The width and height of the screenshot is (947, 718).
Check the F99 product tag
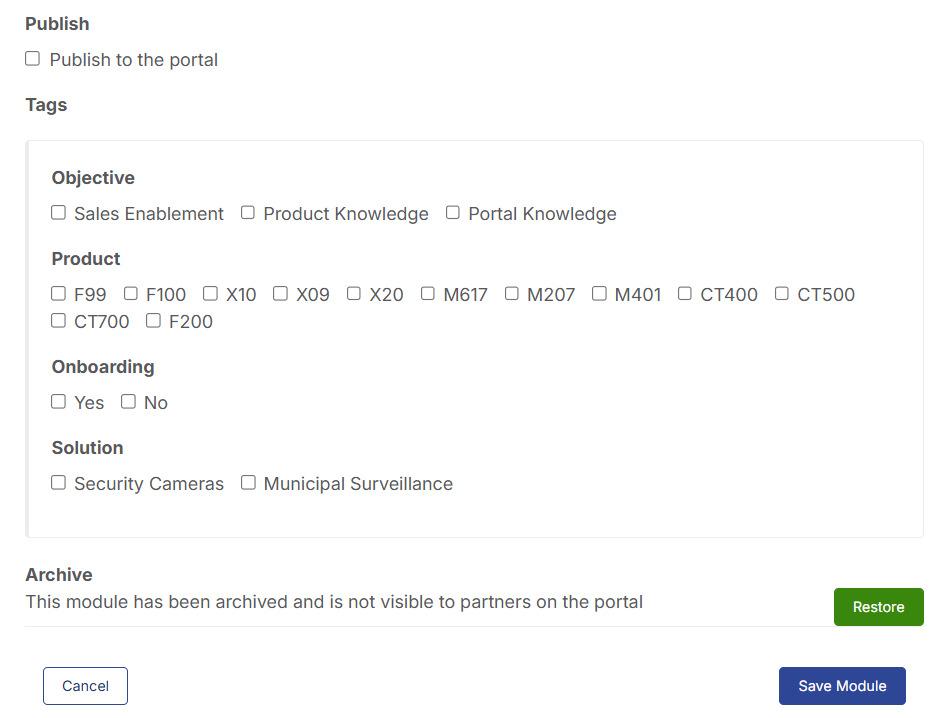pos(59,293)
